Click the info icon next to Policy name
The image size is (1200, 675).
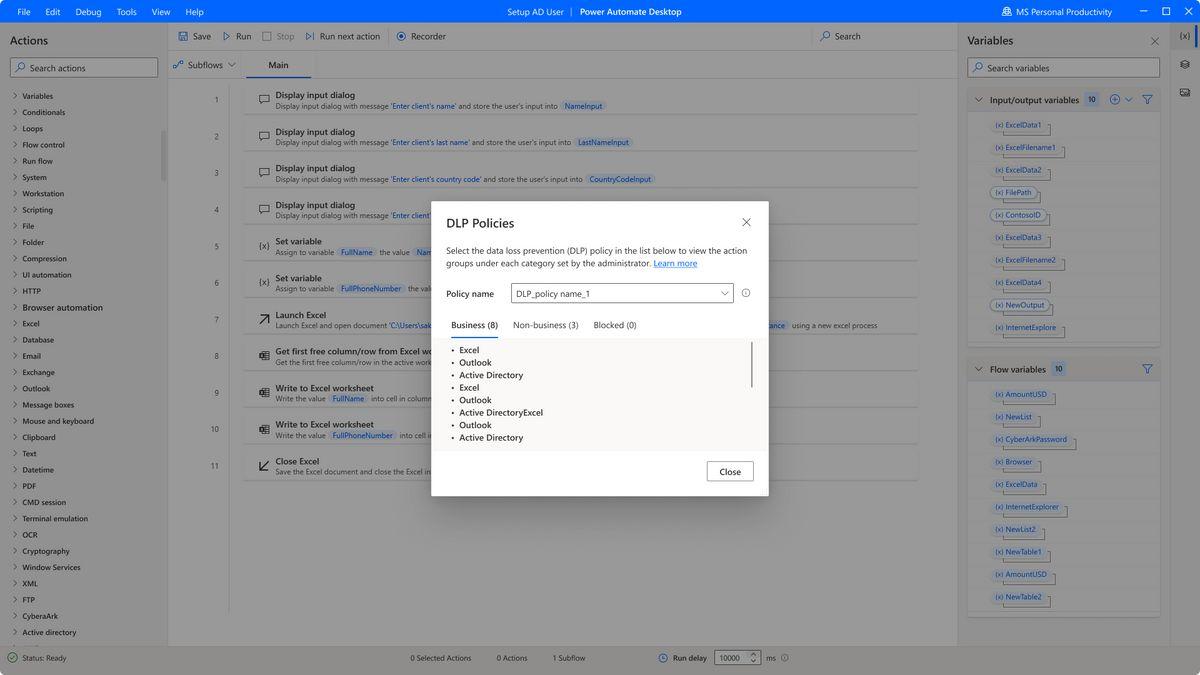[x=746, y=293]
